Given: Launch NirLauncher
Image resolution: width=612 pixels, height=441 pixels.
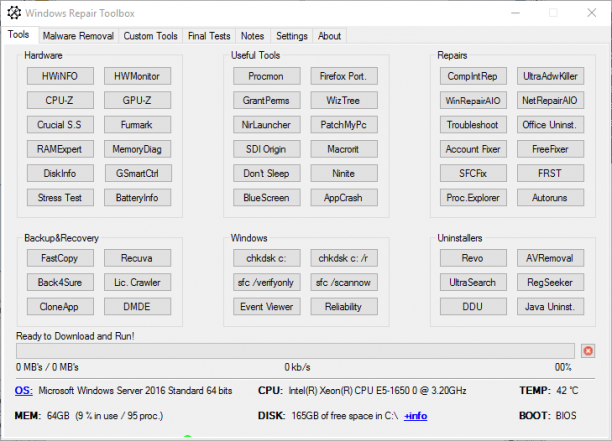Looking at the screenshot, I should tap(267, 125).
